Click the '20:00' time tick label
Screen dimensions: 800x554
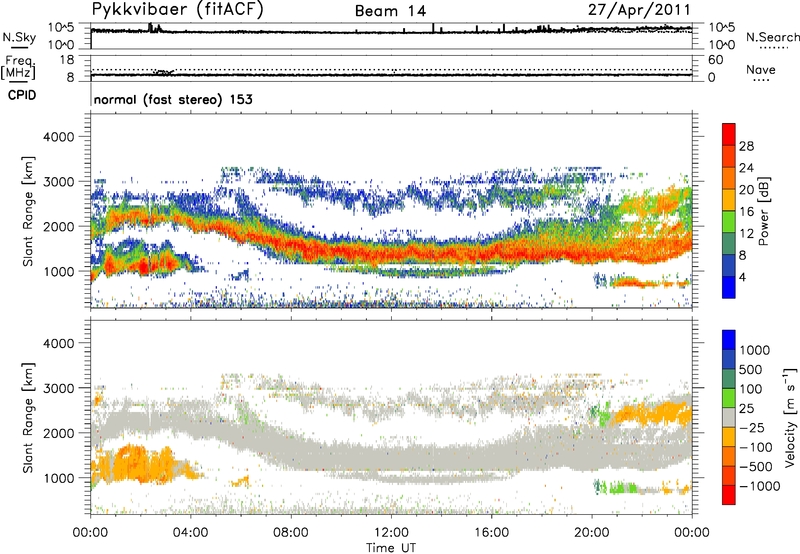(x=591, y=533)
